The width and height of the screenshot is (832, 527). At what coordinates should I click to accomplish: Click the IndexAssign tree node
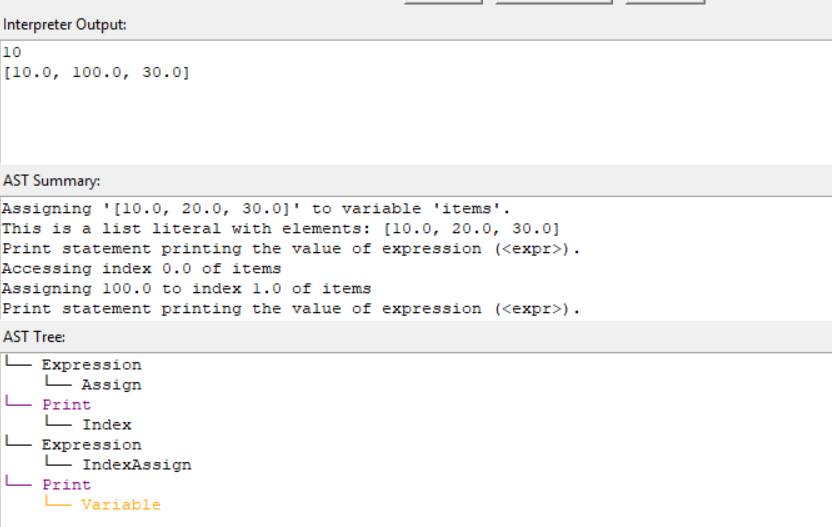[x=136, y=465]
